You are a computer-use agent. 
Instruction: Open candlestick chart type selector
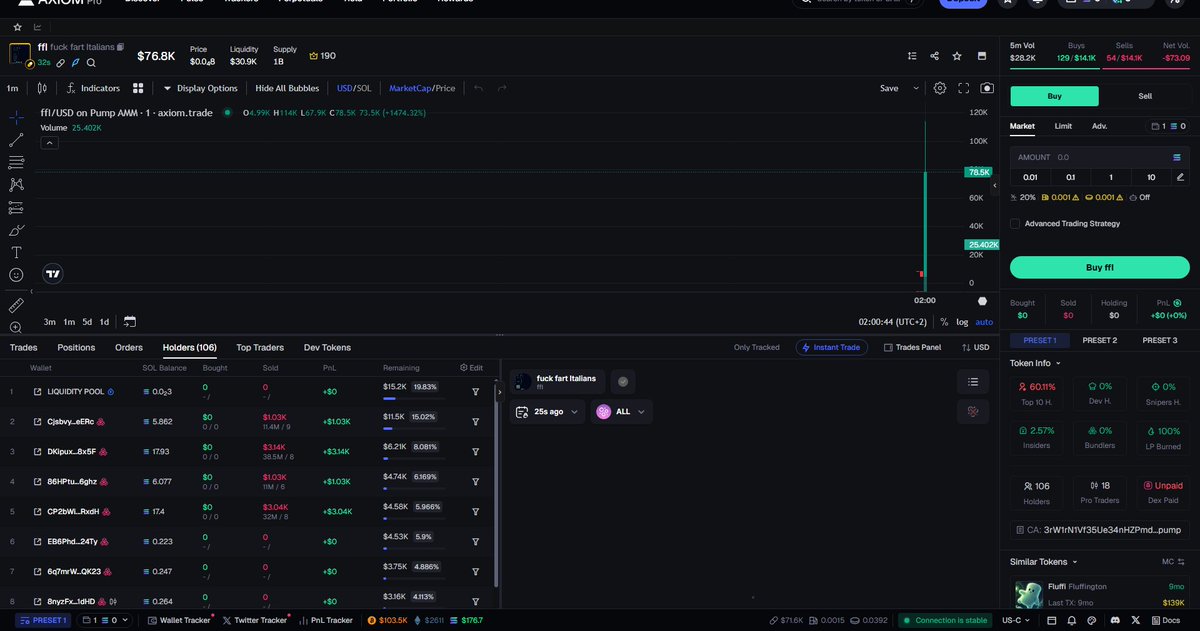[43, 88]
